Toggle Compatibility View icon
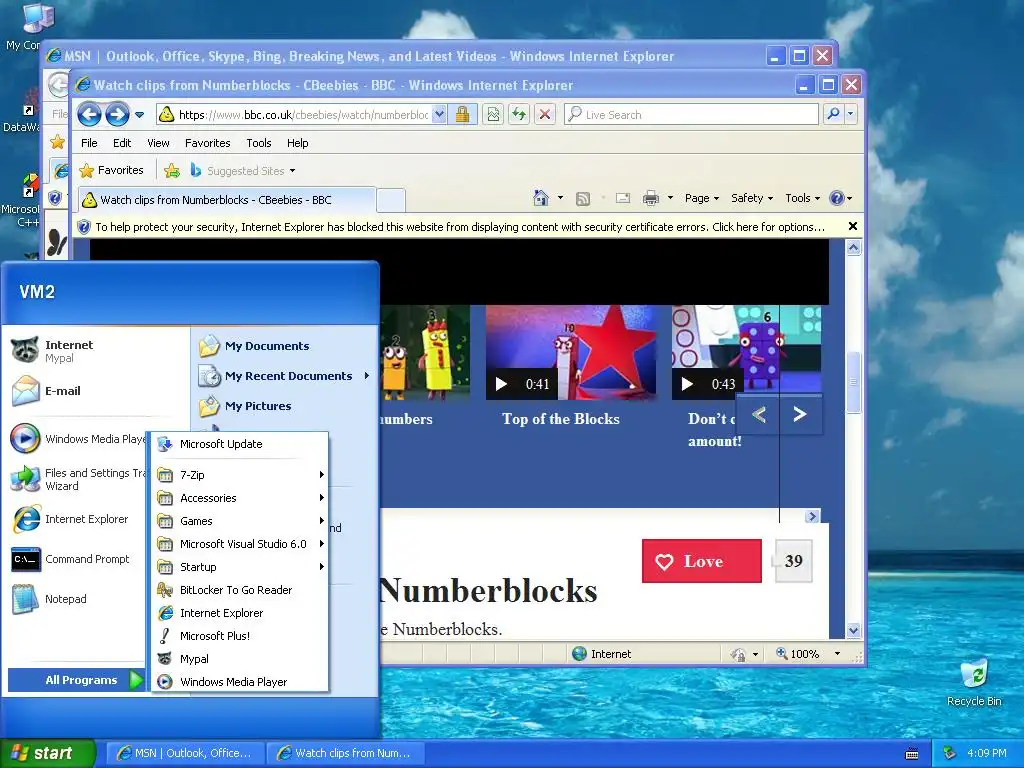The width and height of the screenshot is (1024, 768). 494,115
